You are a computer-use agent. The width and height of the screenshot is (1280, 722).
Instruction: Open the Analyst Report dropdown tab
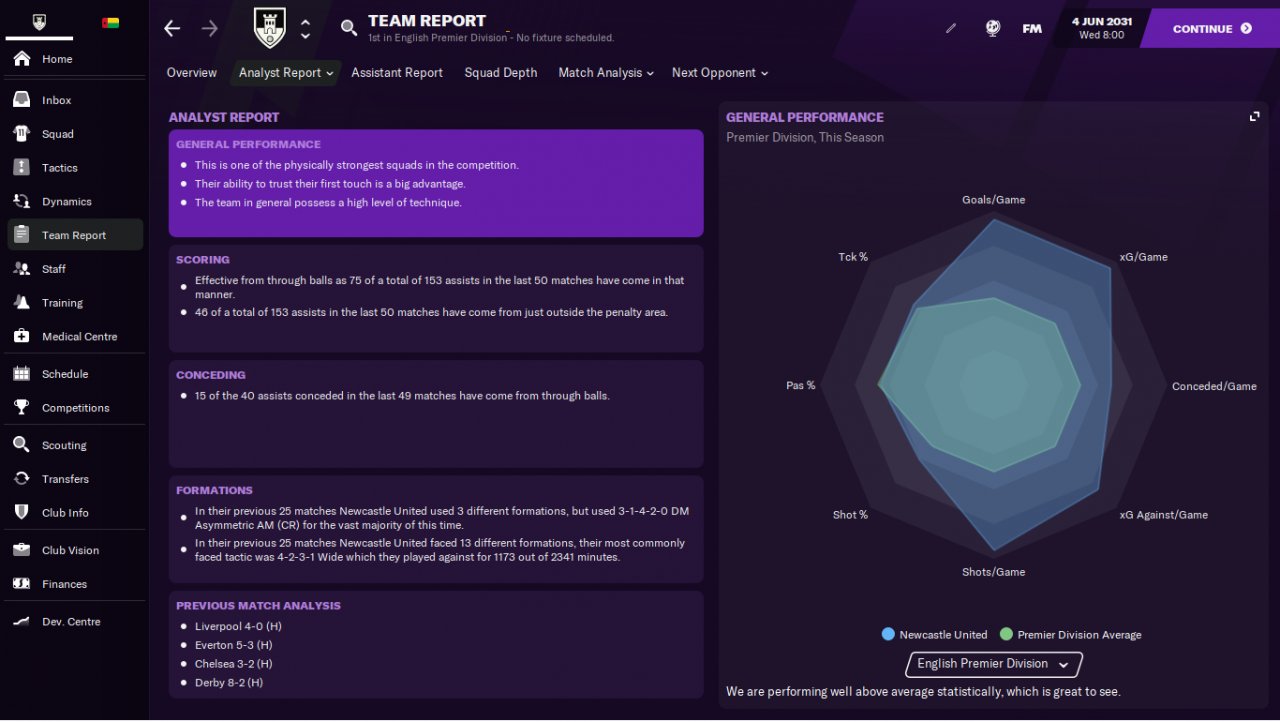pyautogui.click(x=286, y=73)
